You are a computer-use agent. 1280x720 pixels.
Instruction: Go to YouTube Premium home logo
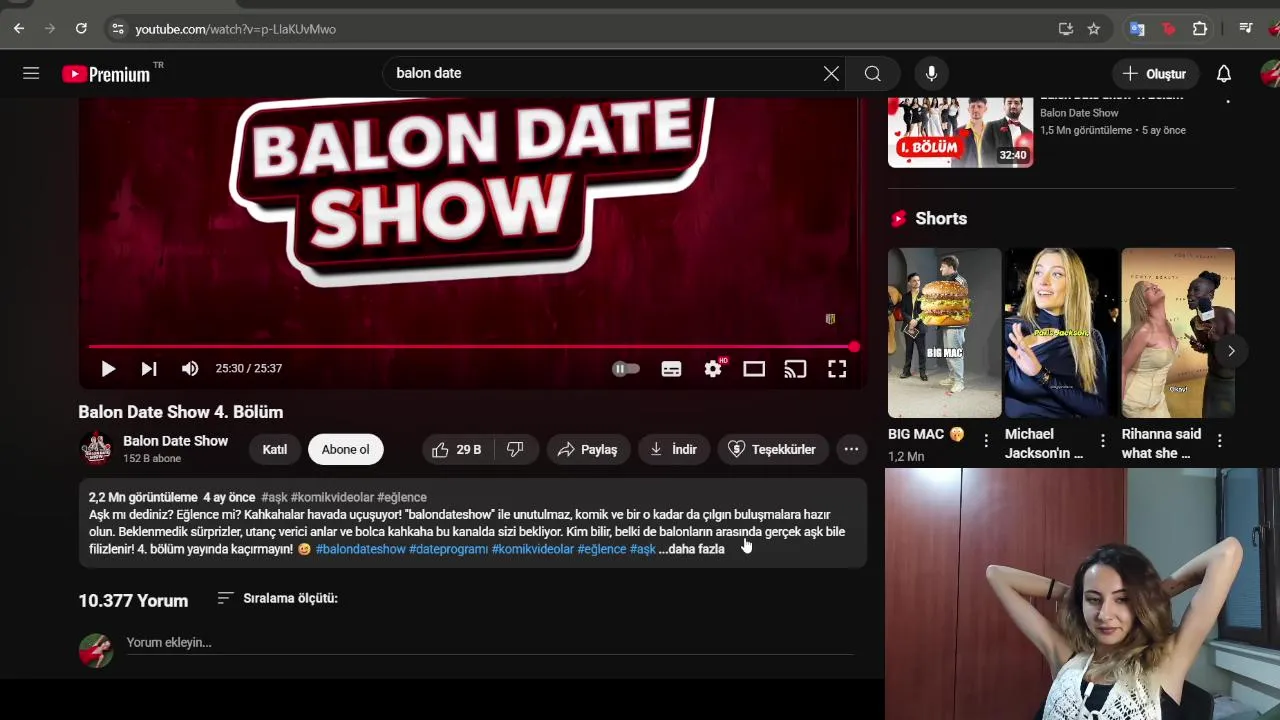(x=106, y=74)
